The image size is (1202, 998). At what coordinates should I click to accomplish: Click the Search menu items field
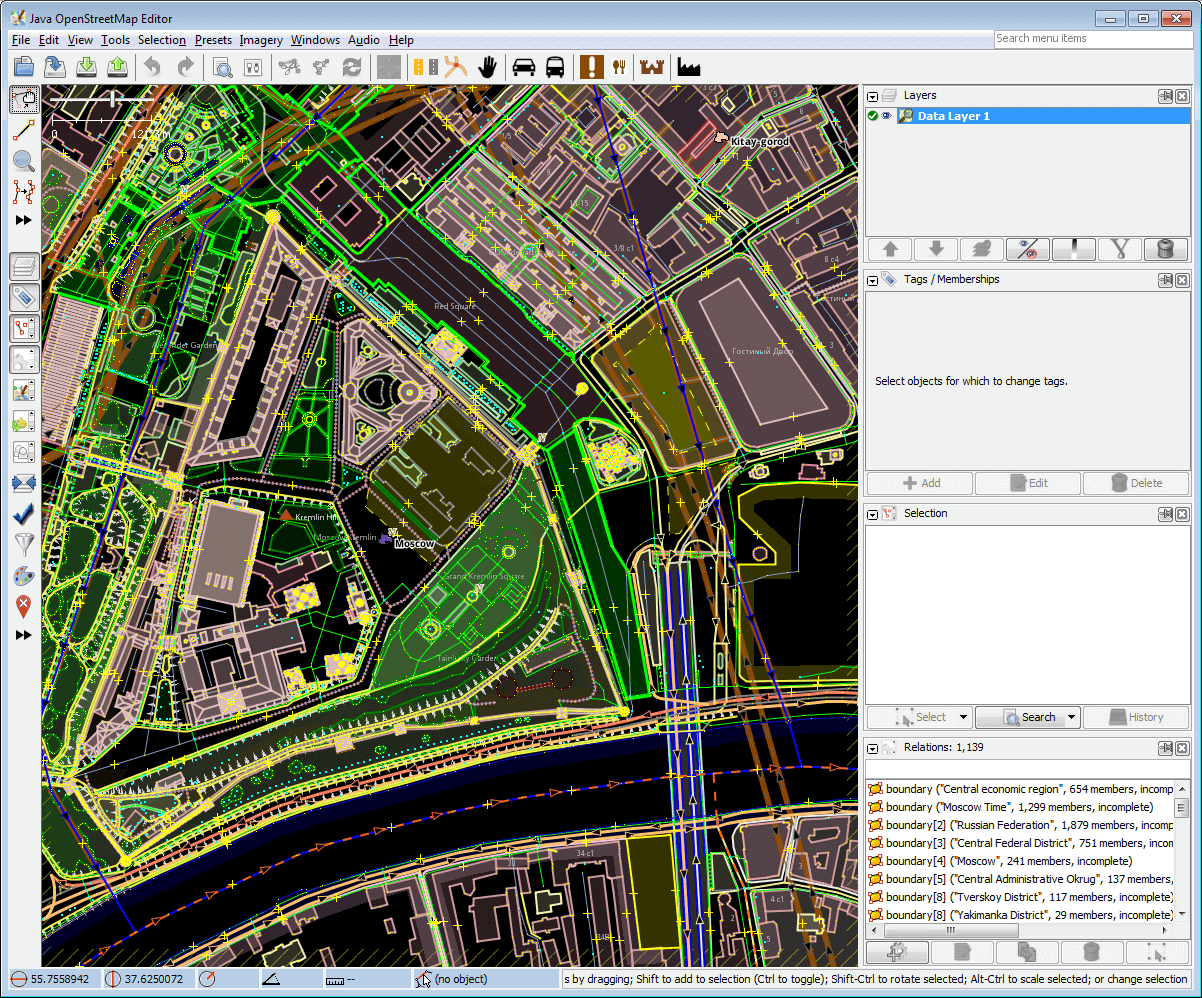pyautogui.click(x=1092, y=38)
